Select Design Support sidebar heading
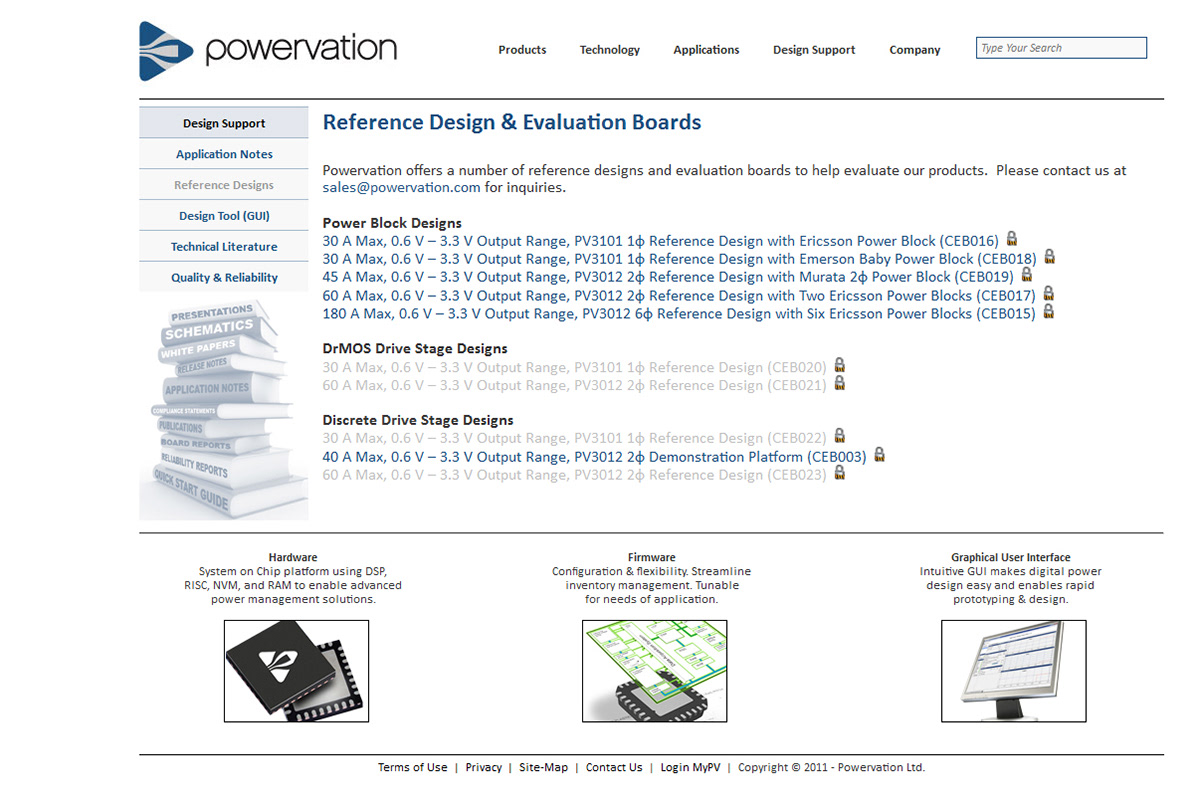 [224, 123]
